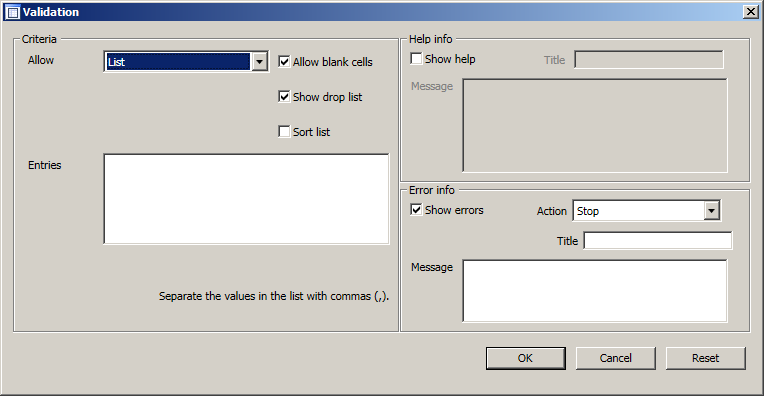The height and width of the screenshot is (396, 764).
Task: Click the Error info Message box
Action: (x=595, y=291)
